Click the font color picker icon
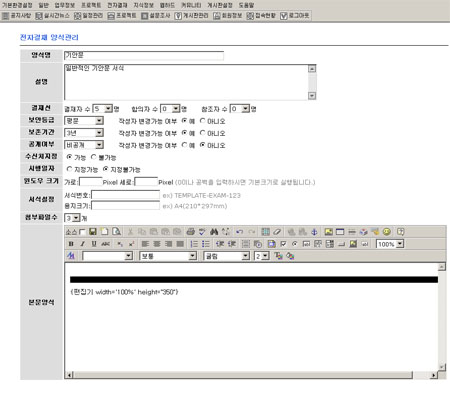The height and width of the screenshot is (399, 450). pos(278,256)
